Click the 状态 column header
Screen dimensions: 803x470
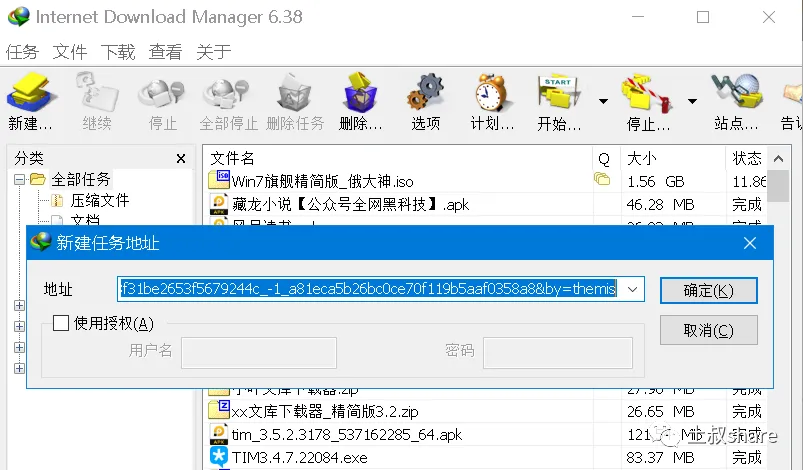[746, 158]
